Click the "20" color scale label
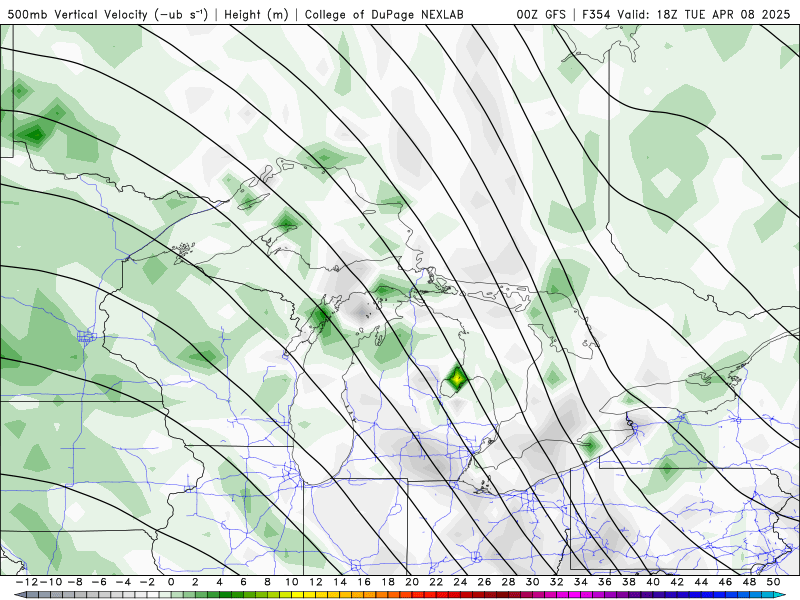Viewport: 800px width, 600px height. click(x=412, y=582)
